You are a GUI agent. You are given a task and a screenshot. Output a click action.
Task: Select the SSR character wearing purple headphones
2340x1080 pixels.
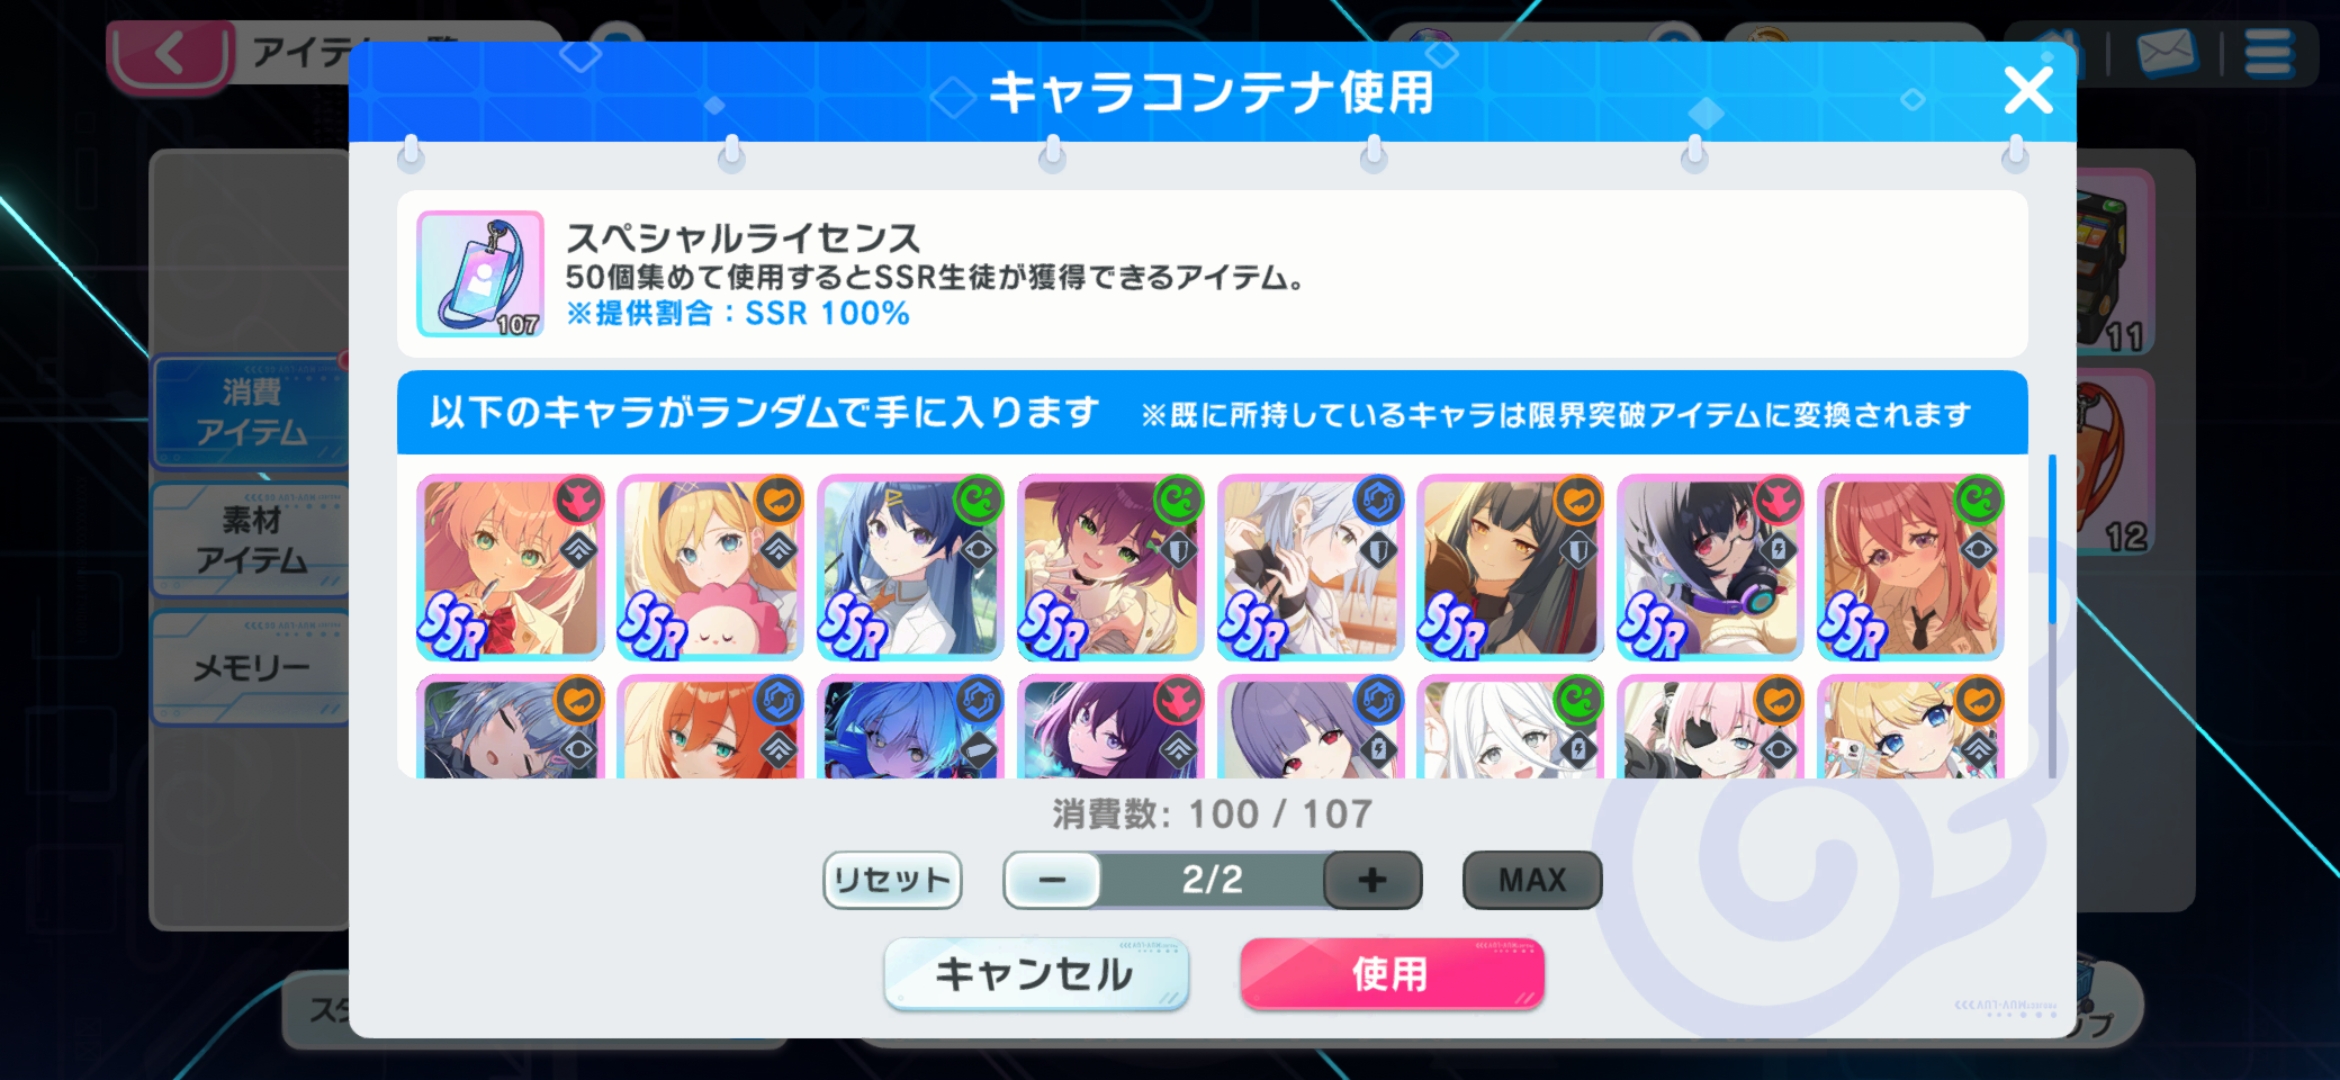(1711, 568)
